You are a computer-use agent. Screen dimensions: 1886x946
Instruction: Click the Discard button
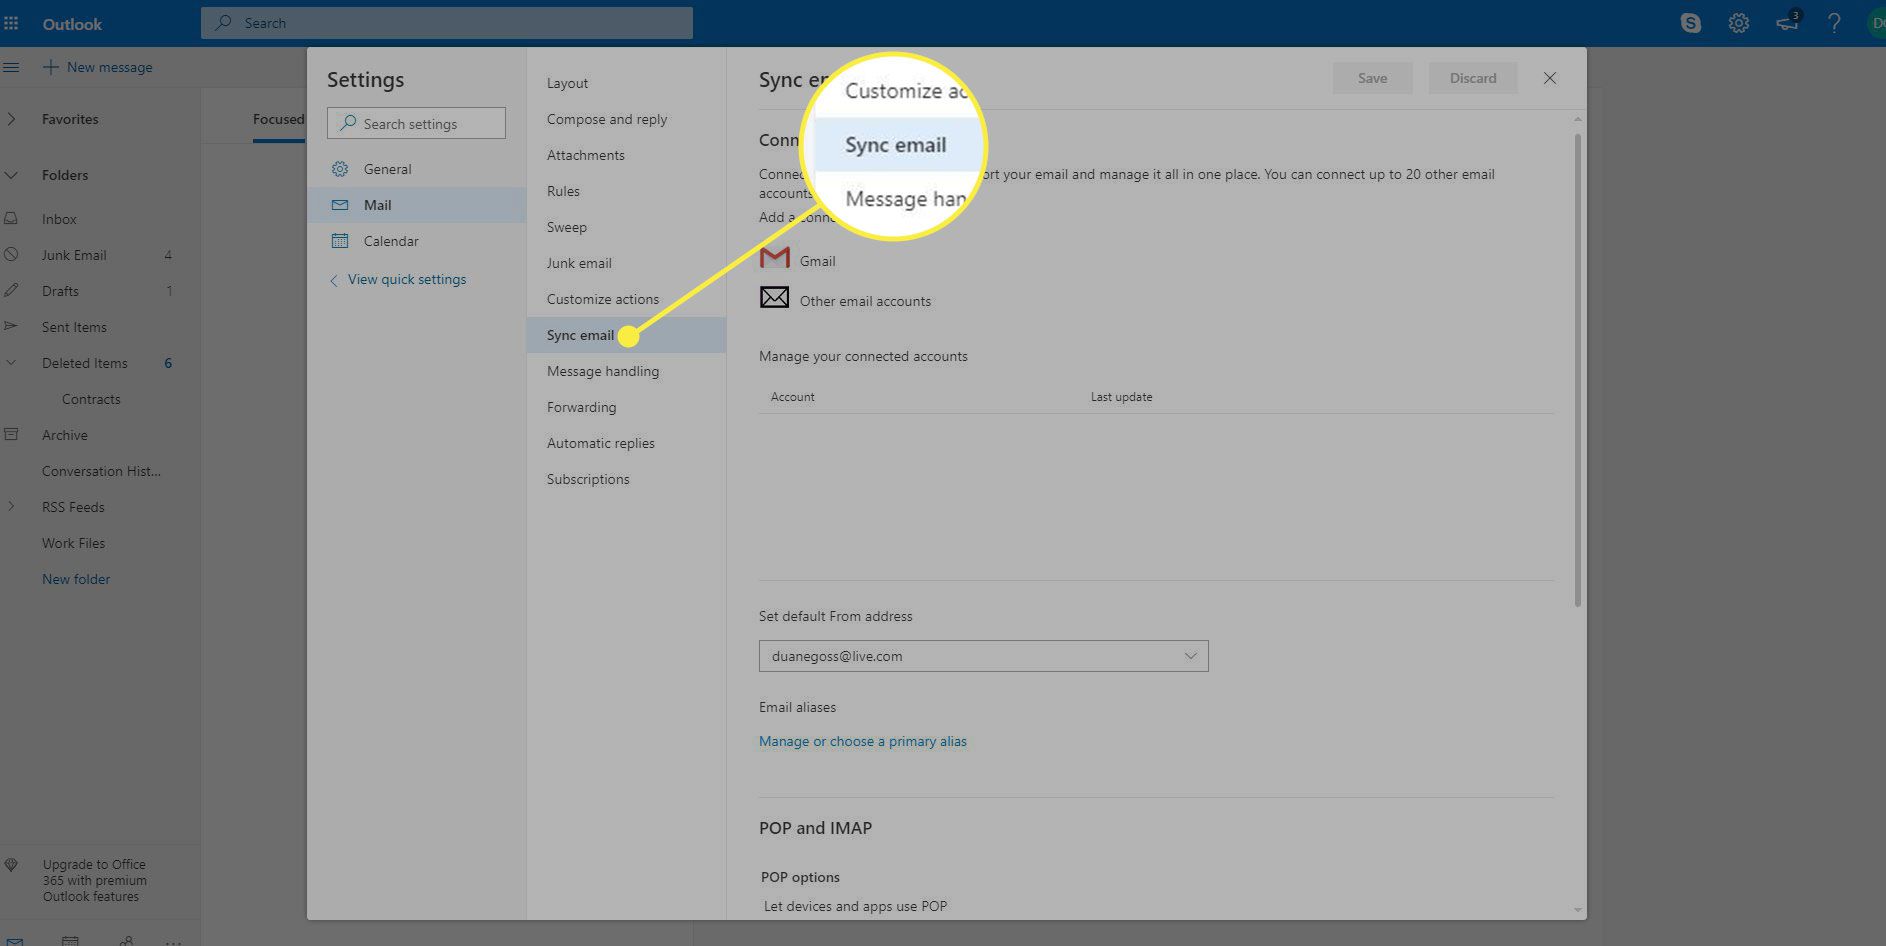(1473, 78)
